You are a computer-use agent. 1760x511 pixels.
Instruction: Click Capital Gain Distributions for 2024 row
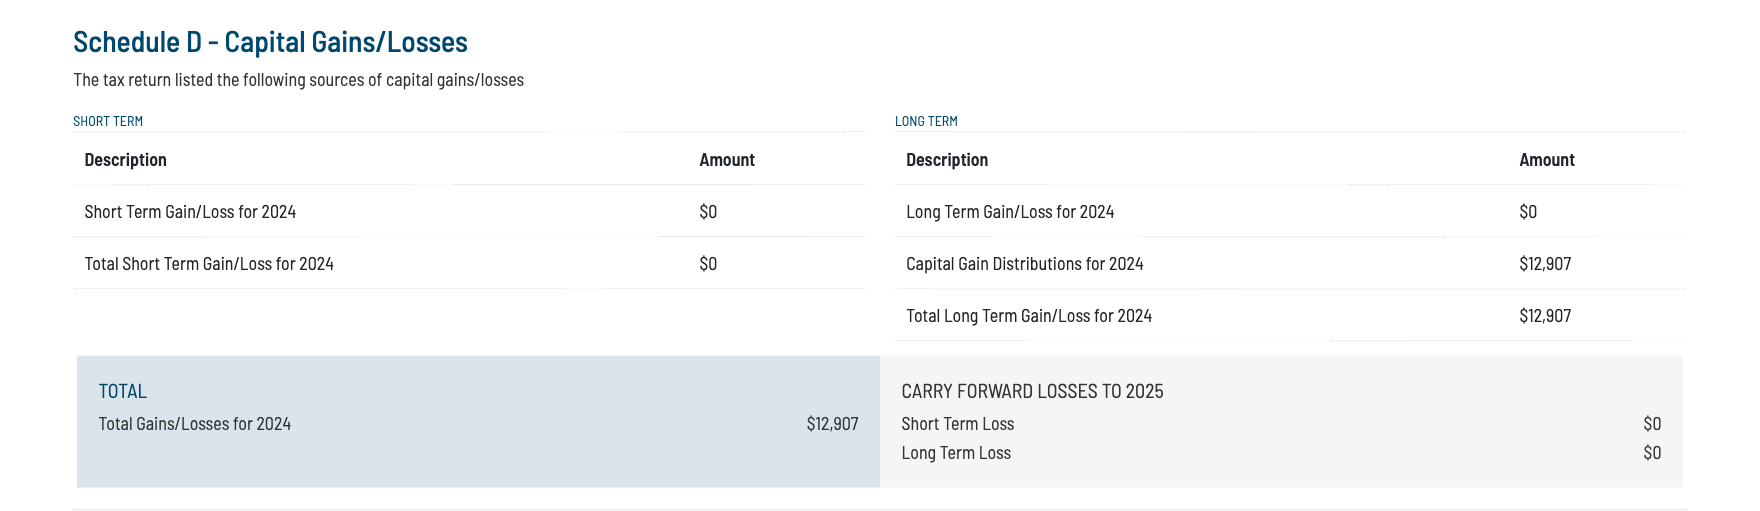point(1025,264)
